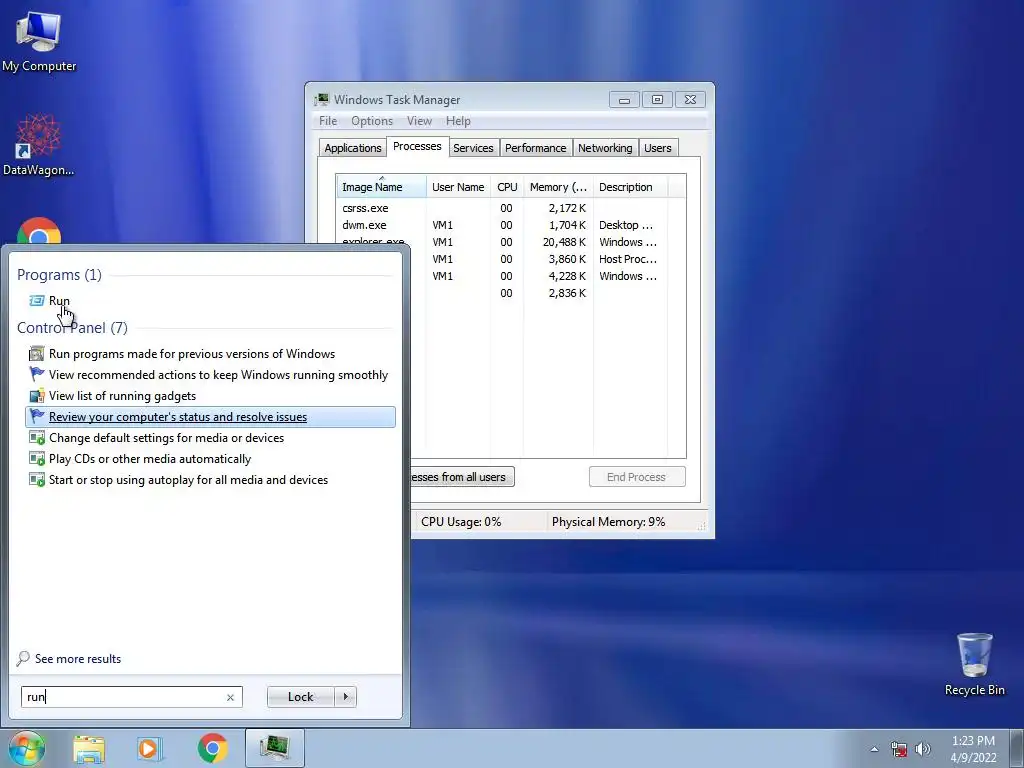Click the taskbar clock showing 1:23 PM
The height and width of the screenshot is (768, 1024).
(x=973, y=749)
